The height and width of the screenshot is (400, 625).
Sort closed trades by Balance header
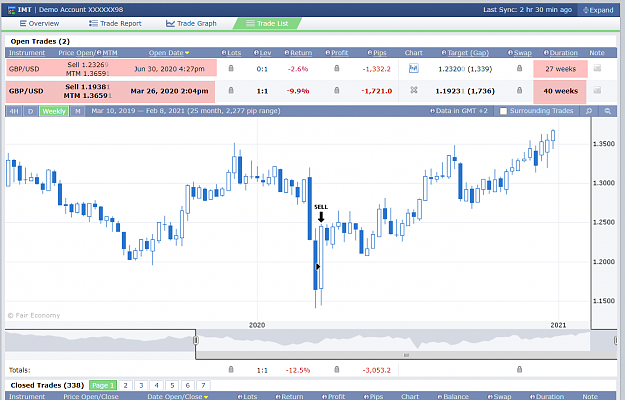coord(453,396)
